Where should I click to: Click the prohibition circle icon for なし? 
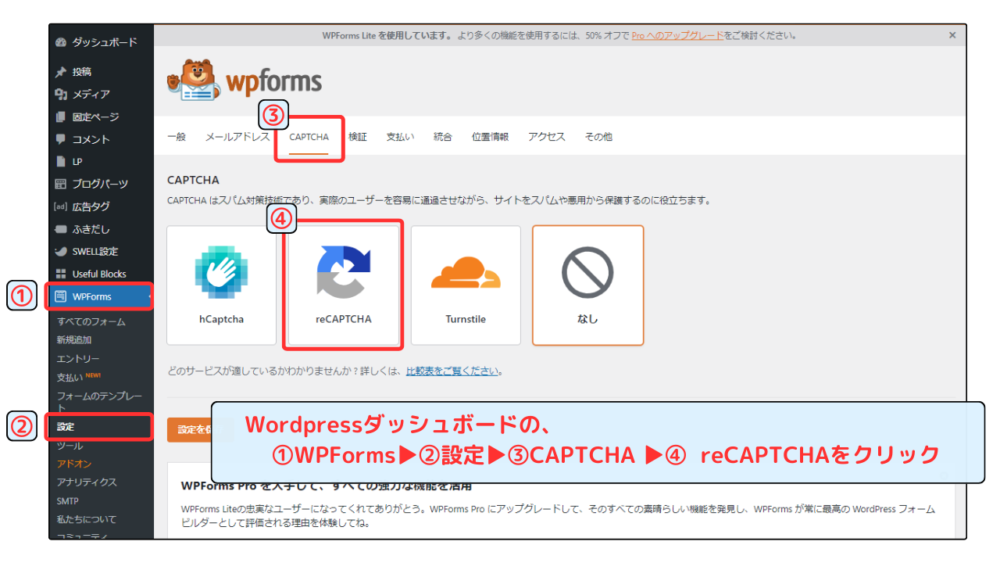pyautogui.click(x=587, y=272)
